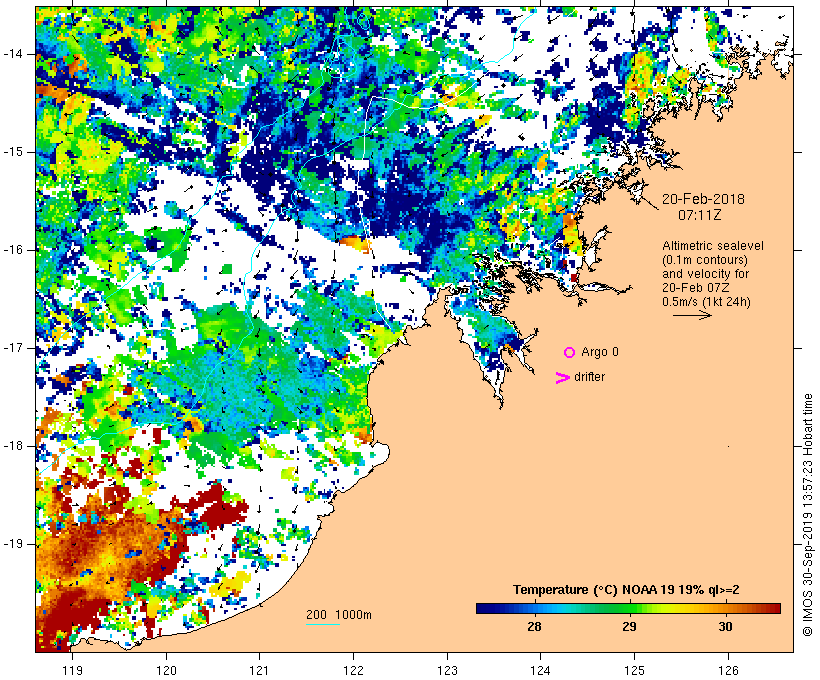
Task: Click the '(0.1m contours)' caption line
Action: click(705, 260)
